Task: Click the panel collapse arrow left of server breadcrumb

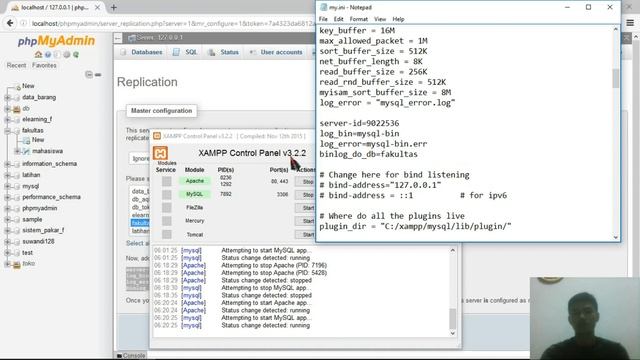Action: click(x=118, y=38)
